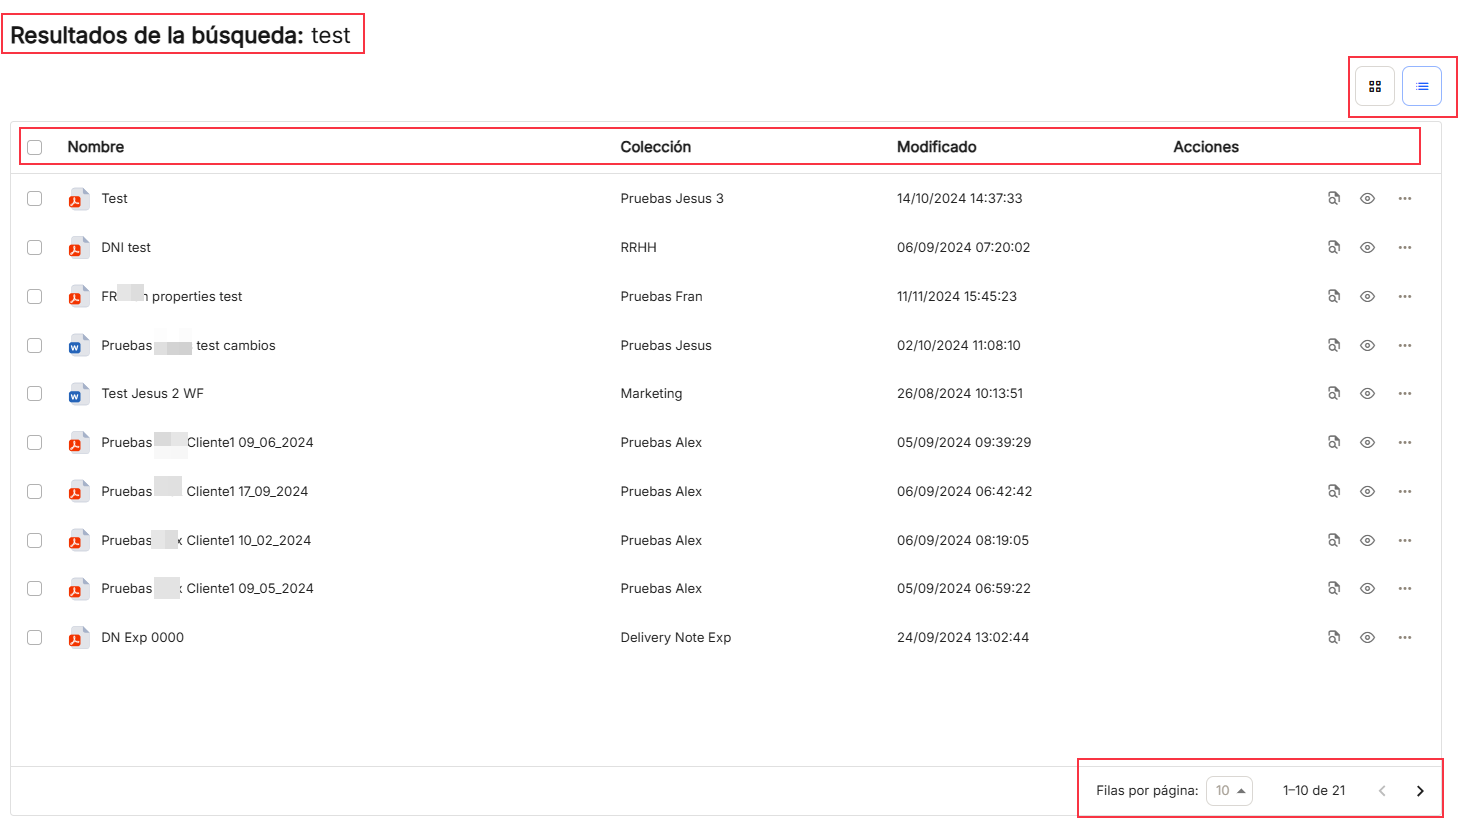
Task: Check the box for Cliente1 10_02_2024
Action: click(35, 540)
